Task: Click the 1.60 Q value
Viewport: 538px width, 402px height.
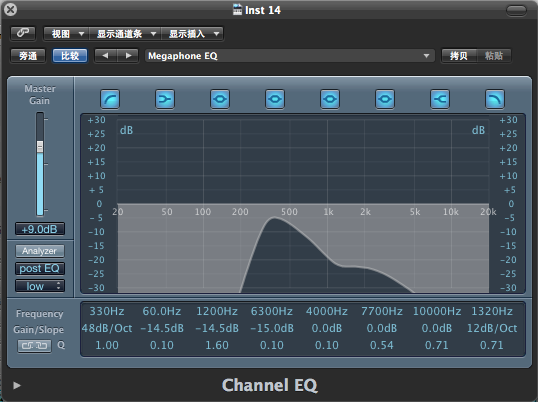Action: click(x=217, y=345)
